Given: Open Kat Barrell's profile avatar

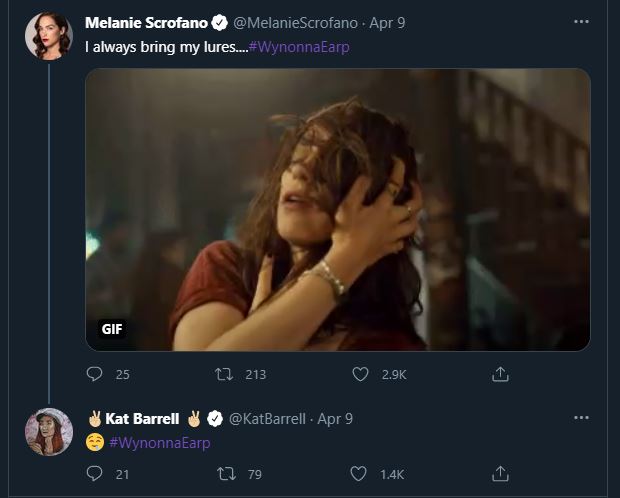Looking at the screenshot, I should (x=48, y=432).
